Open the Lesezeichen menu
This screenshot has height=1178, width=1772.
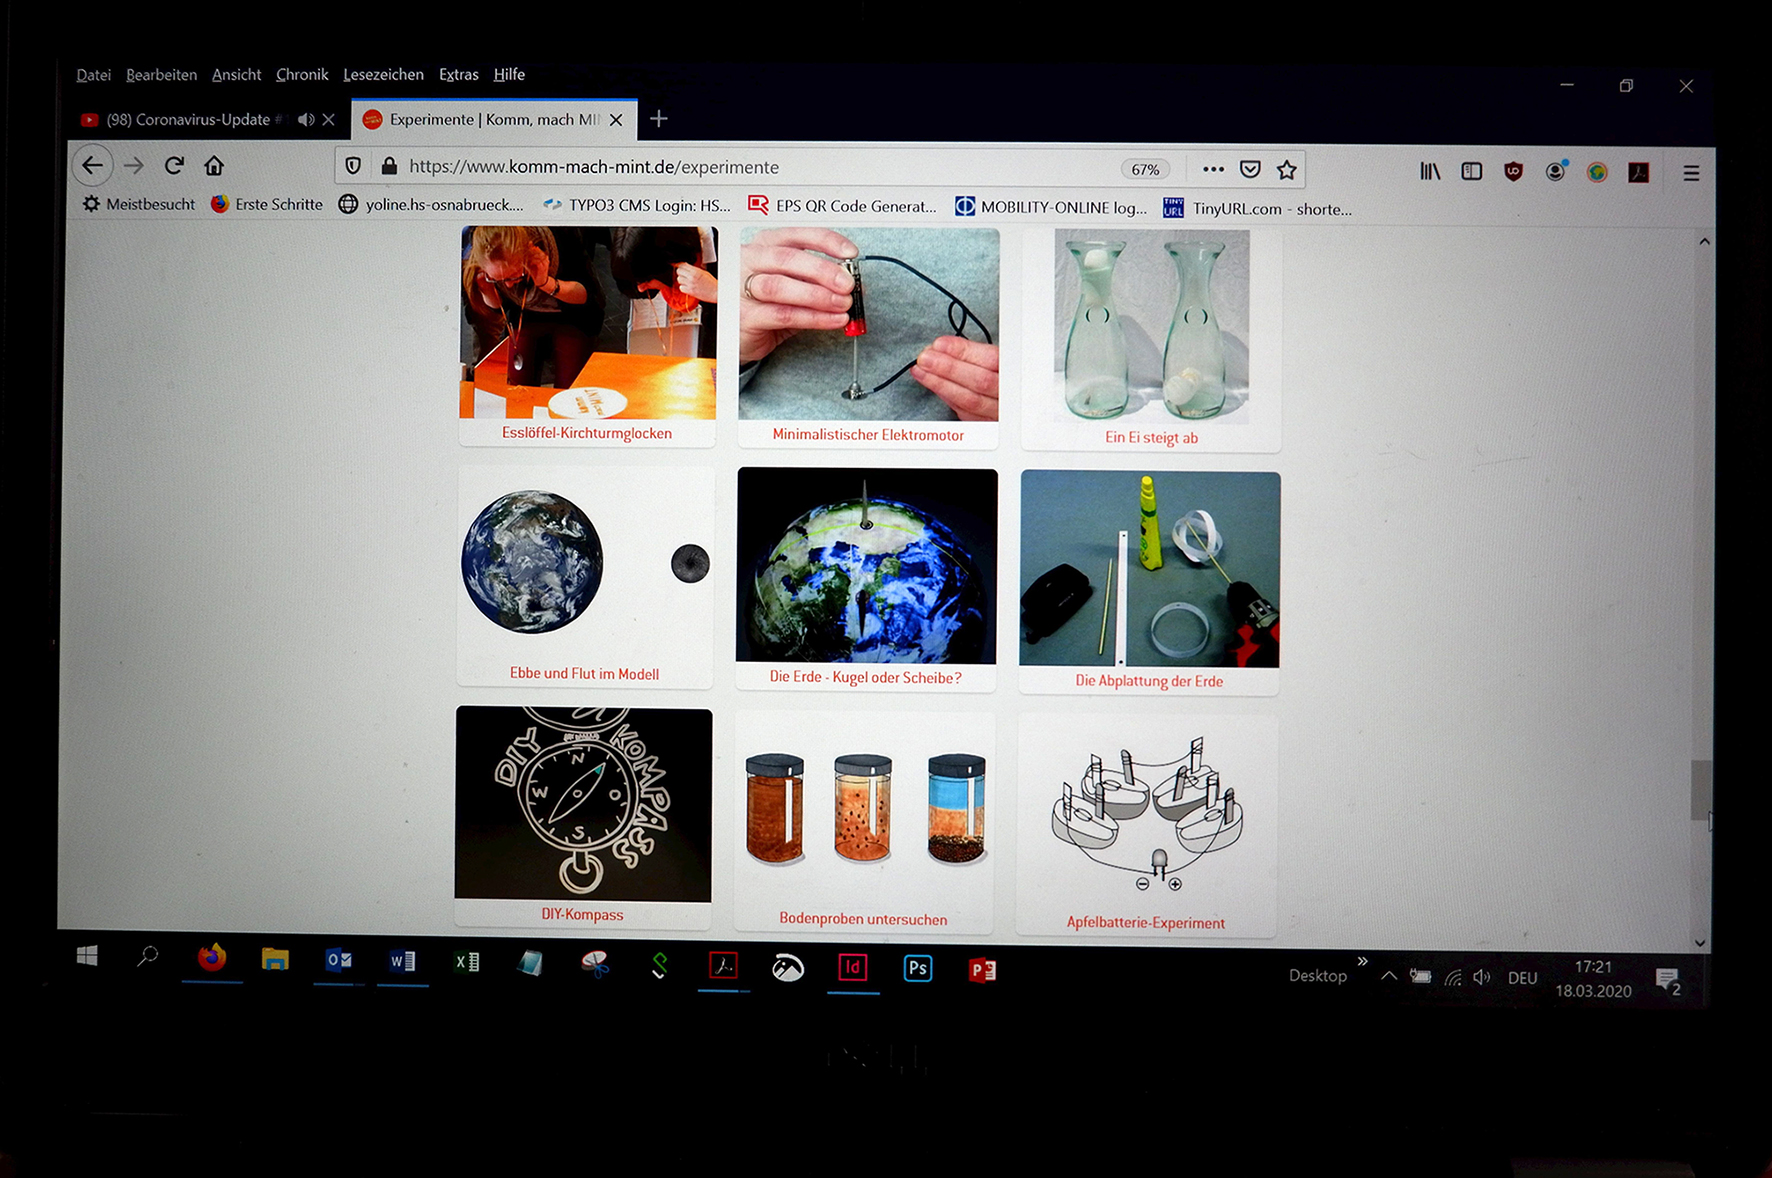pos(383,75)
